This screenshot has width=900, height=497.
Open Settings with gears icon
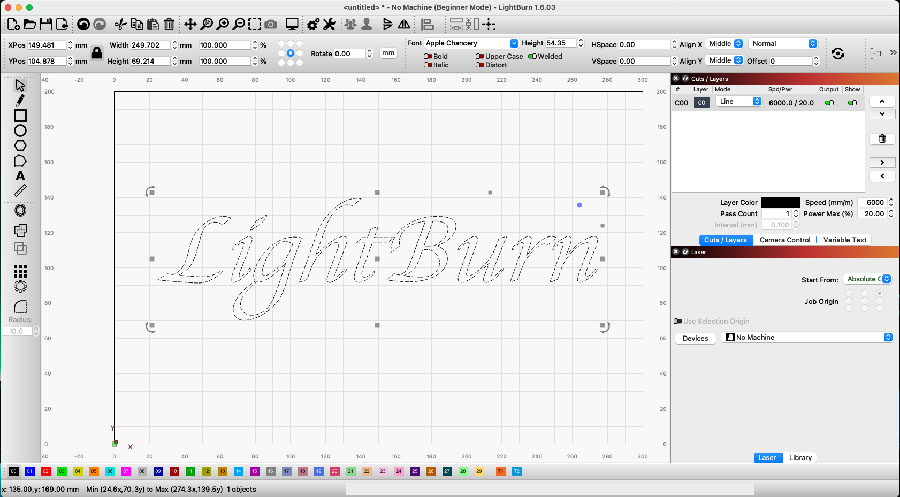pos(313,24)
